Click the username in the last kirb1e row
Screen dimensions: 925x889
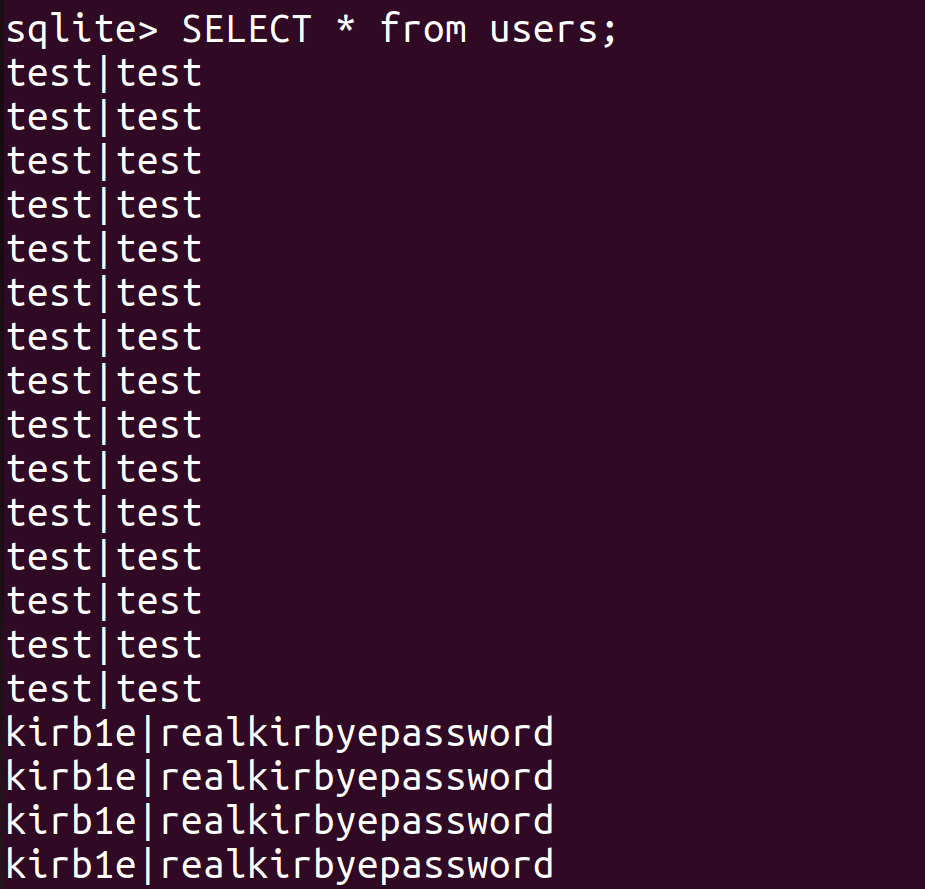point(71,865)
